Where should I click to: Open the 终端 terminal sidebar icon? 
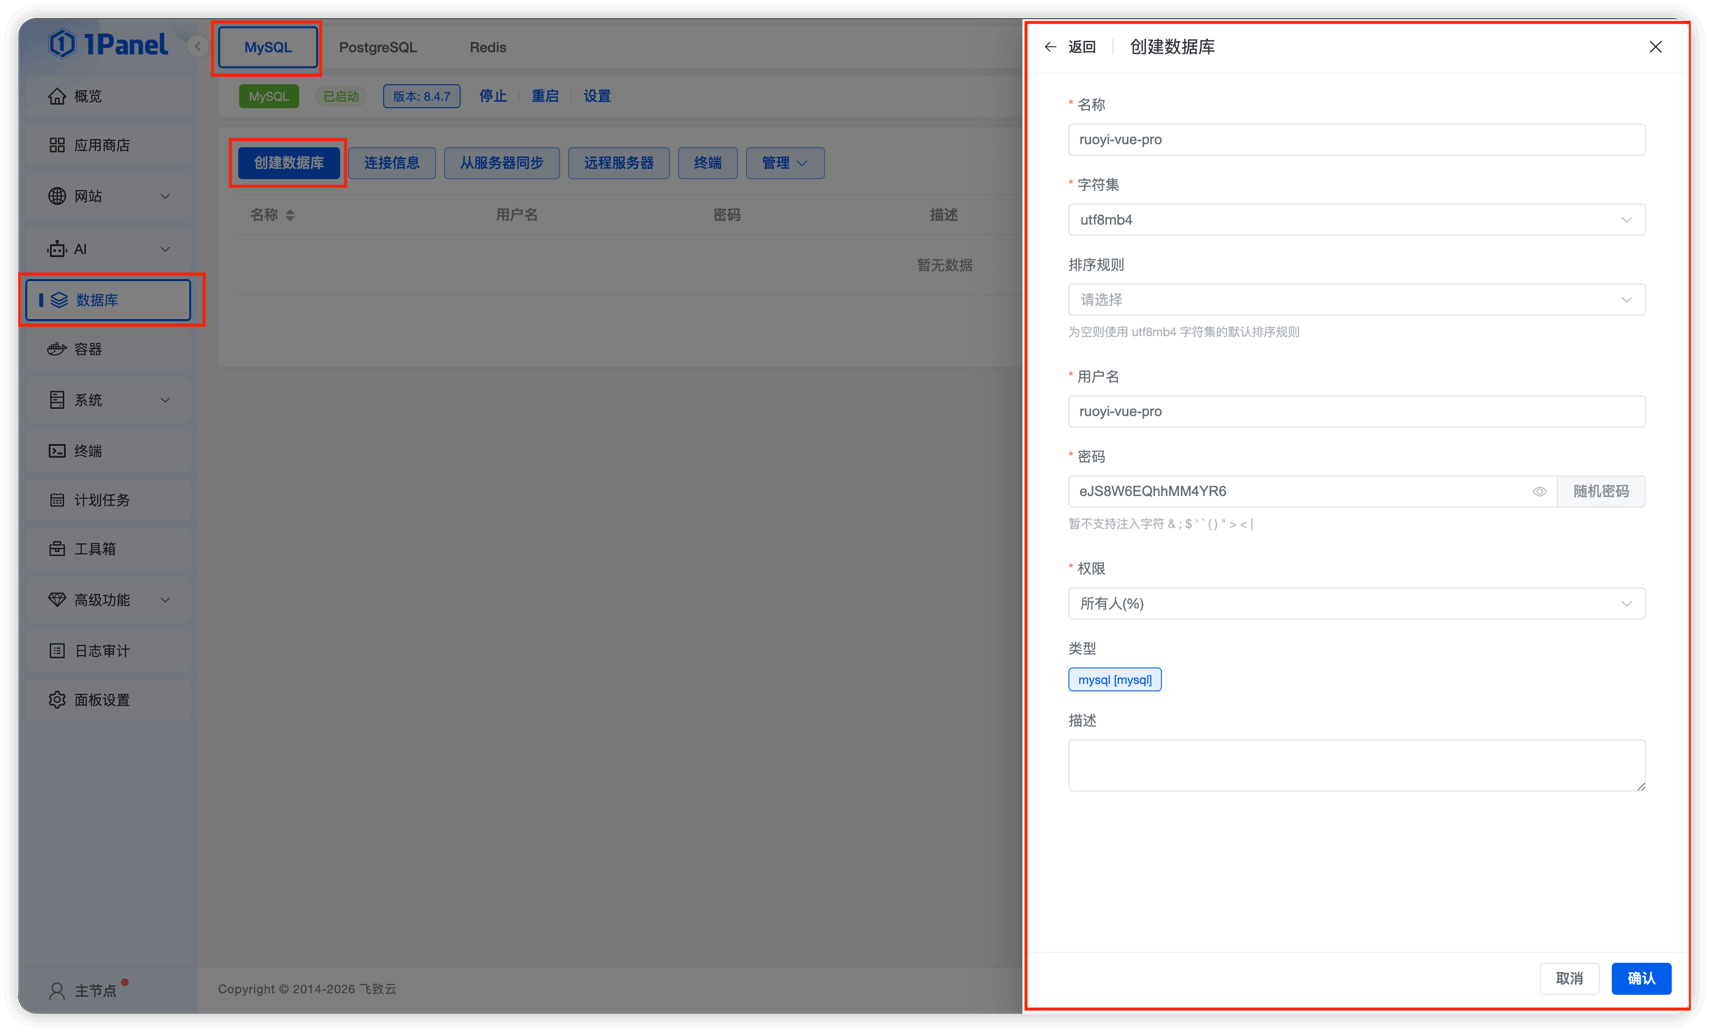[57, 451]
